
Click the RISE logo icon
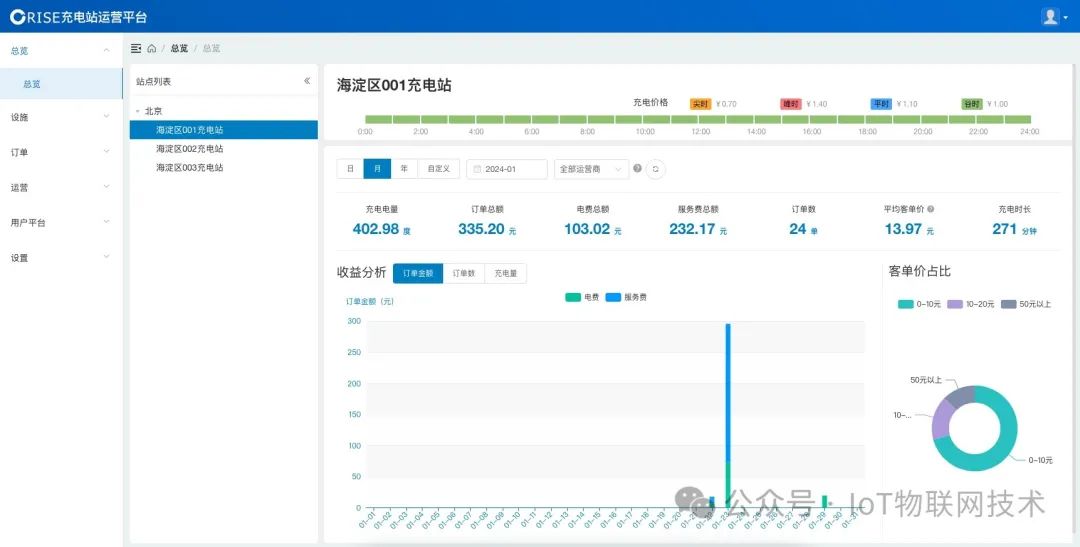(17, 17)
